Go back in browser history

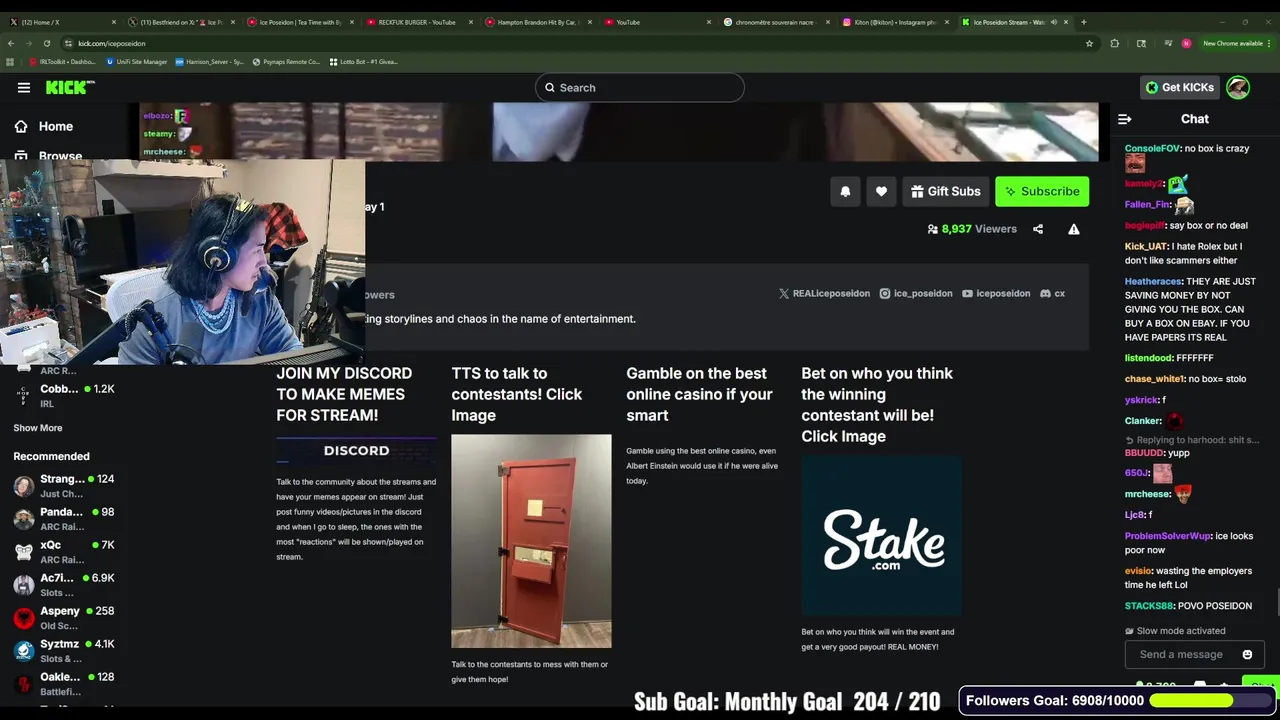click(11, 43)
